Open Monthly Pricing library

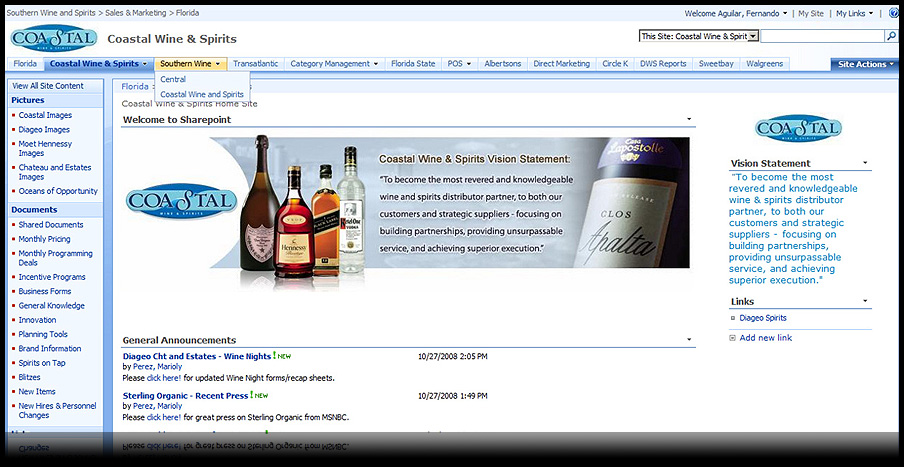(44, 239)
